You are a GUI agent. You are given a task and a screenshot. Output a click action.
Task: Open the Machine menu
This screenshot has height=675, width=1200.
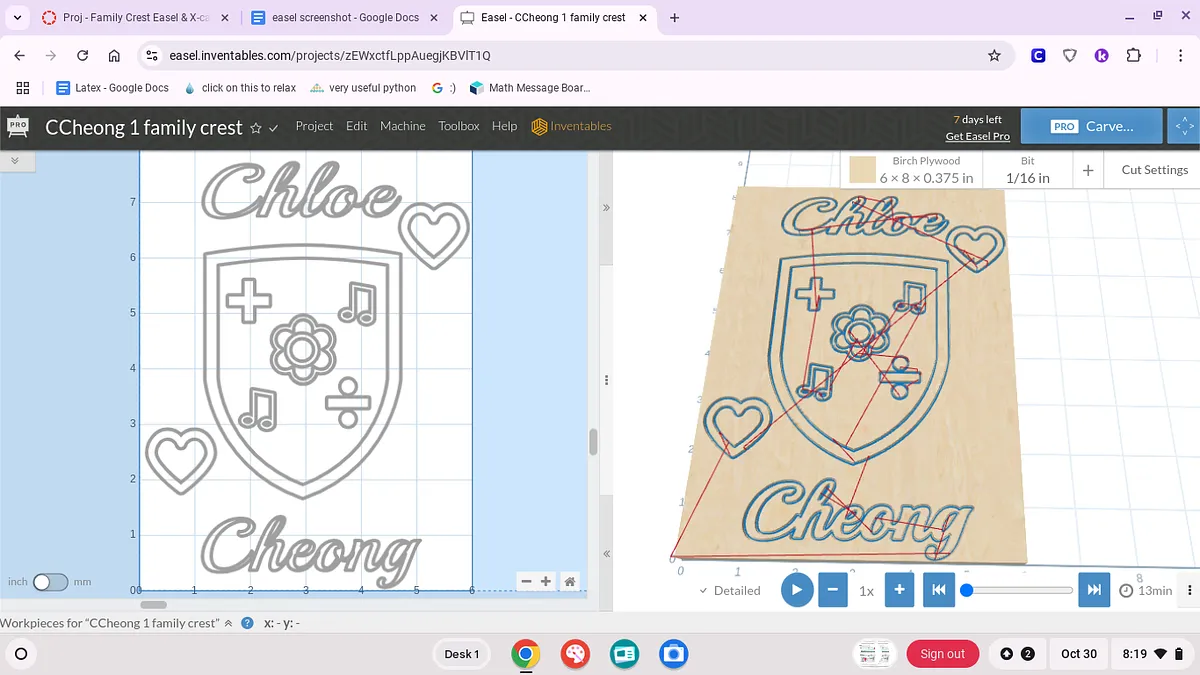tap(402, 126)
